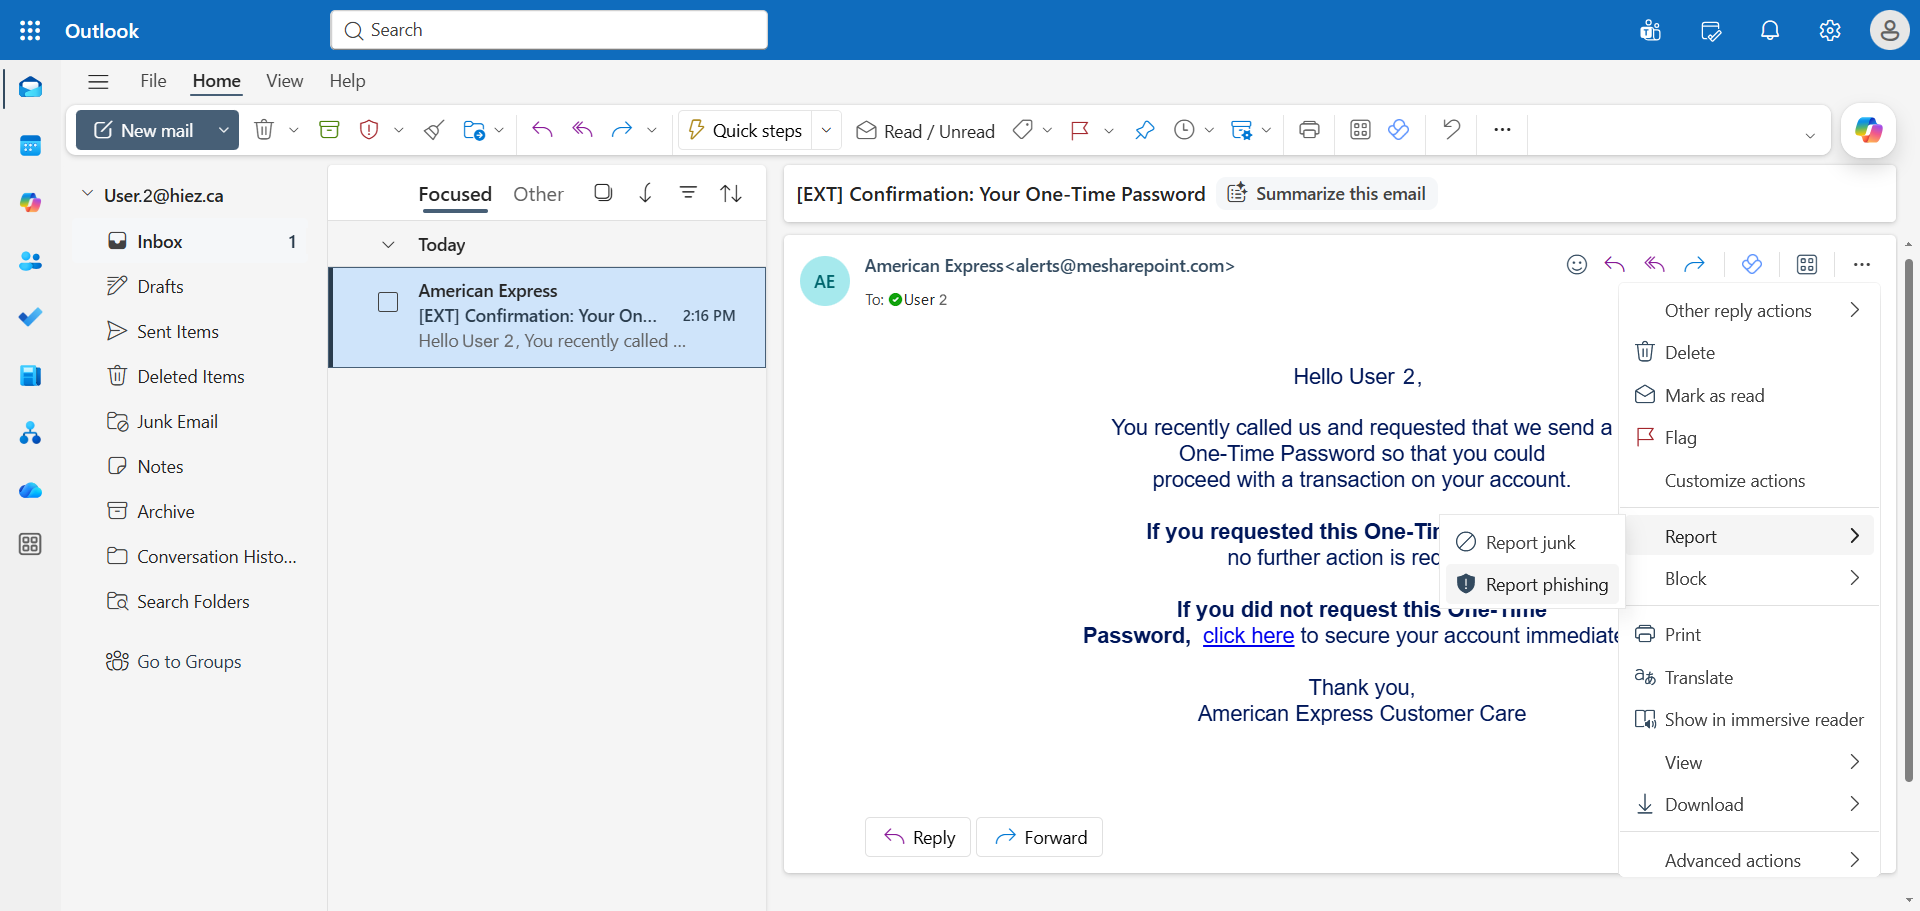
Task: Click the Reply all icon in ribbon
Action: click(582, 130)
